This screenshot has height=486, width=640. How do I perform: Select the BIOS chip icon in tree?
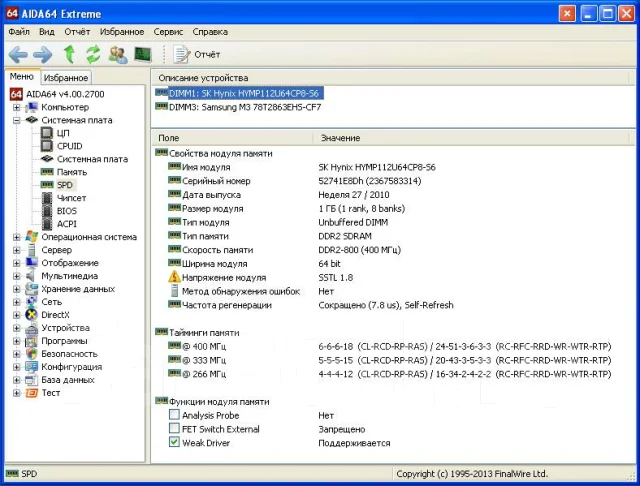[47, 211]
